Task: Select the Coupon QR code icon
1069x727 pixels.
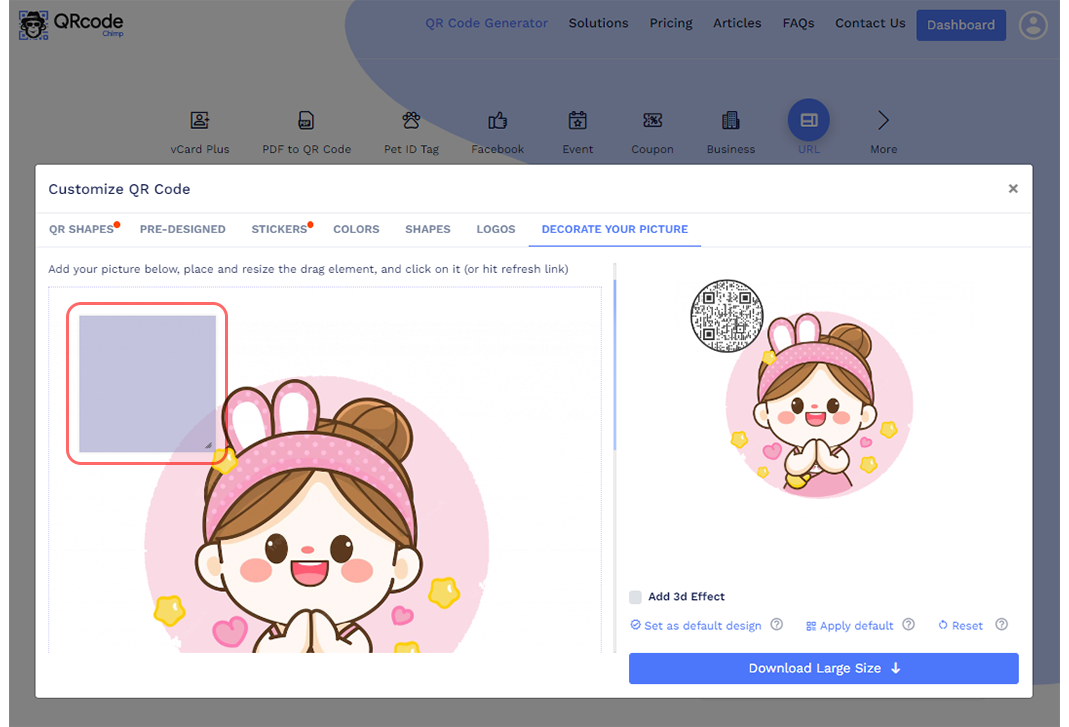Action: [x=652, y=119]
